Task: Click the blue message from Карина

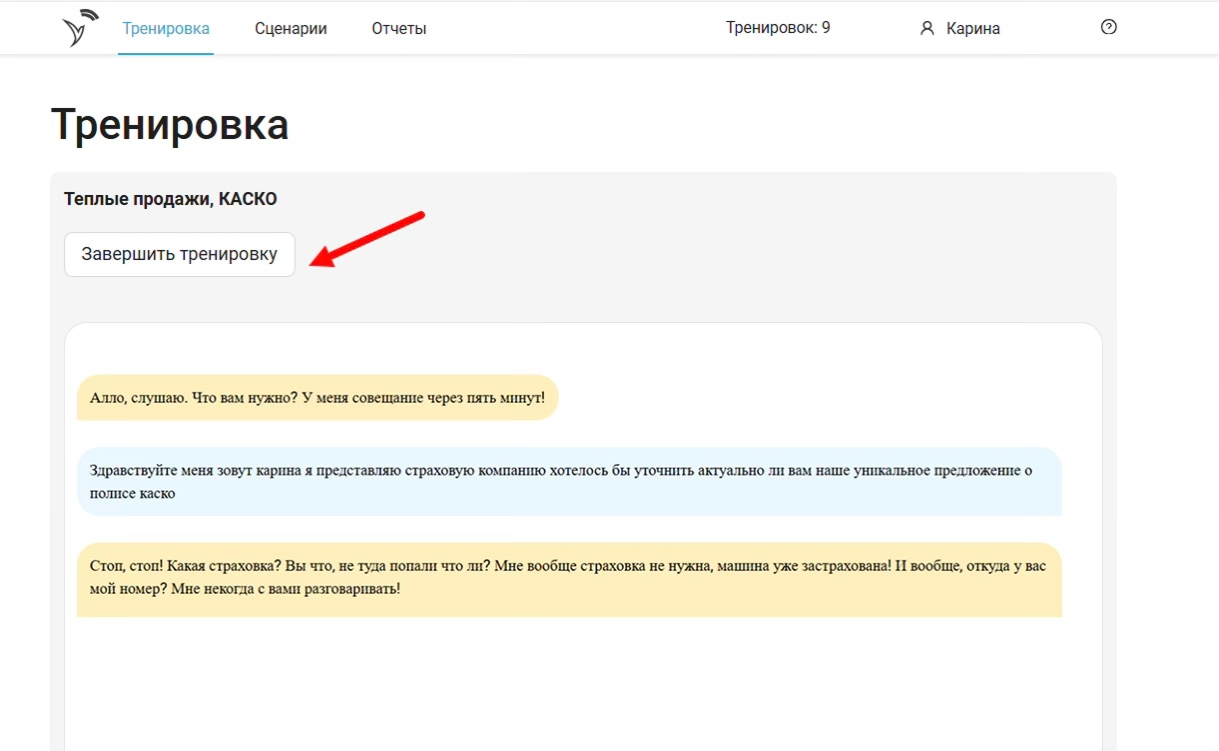Action: [x=569, y=481]
